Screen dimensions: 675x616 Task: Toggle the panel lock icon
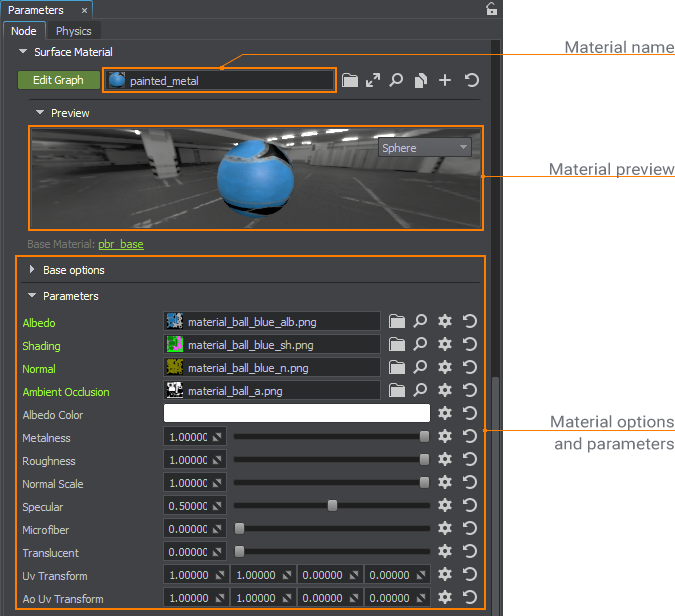[x=491, y=10]
